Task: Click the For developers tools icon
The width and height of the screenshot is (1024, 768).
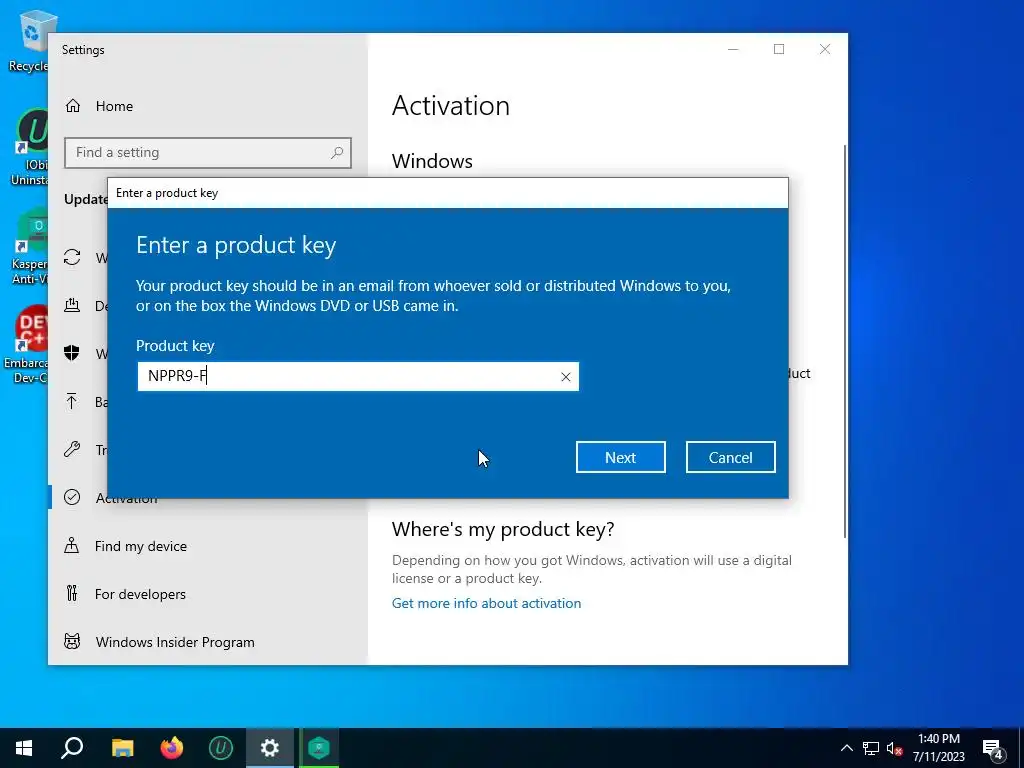Action: tap(72, 593)
